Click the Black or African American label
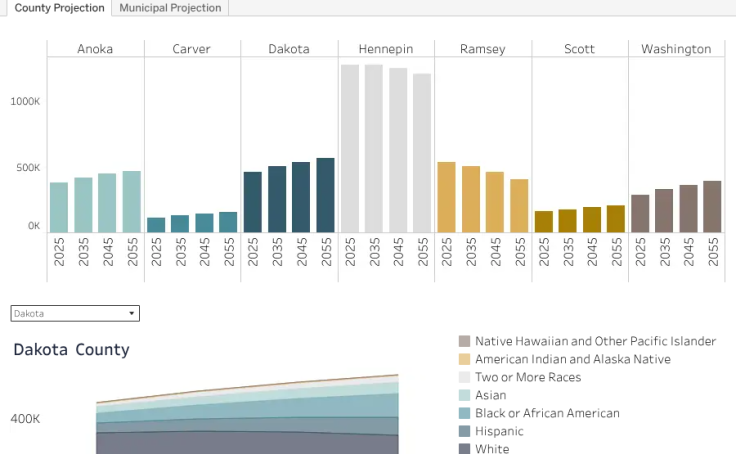Image resolution: width=736 pixels, height=454 pixels. coord(547,413)
